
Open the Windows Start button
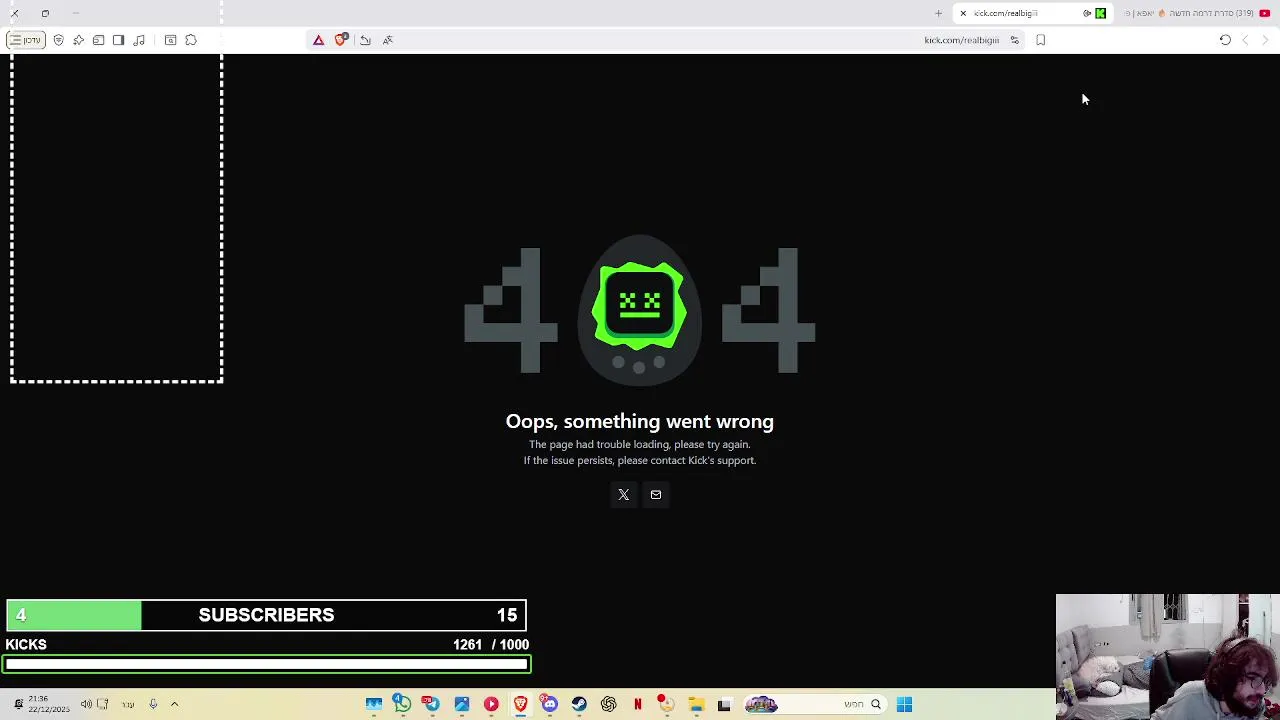tap(904, 704)
